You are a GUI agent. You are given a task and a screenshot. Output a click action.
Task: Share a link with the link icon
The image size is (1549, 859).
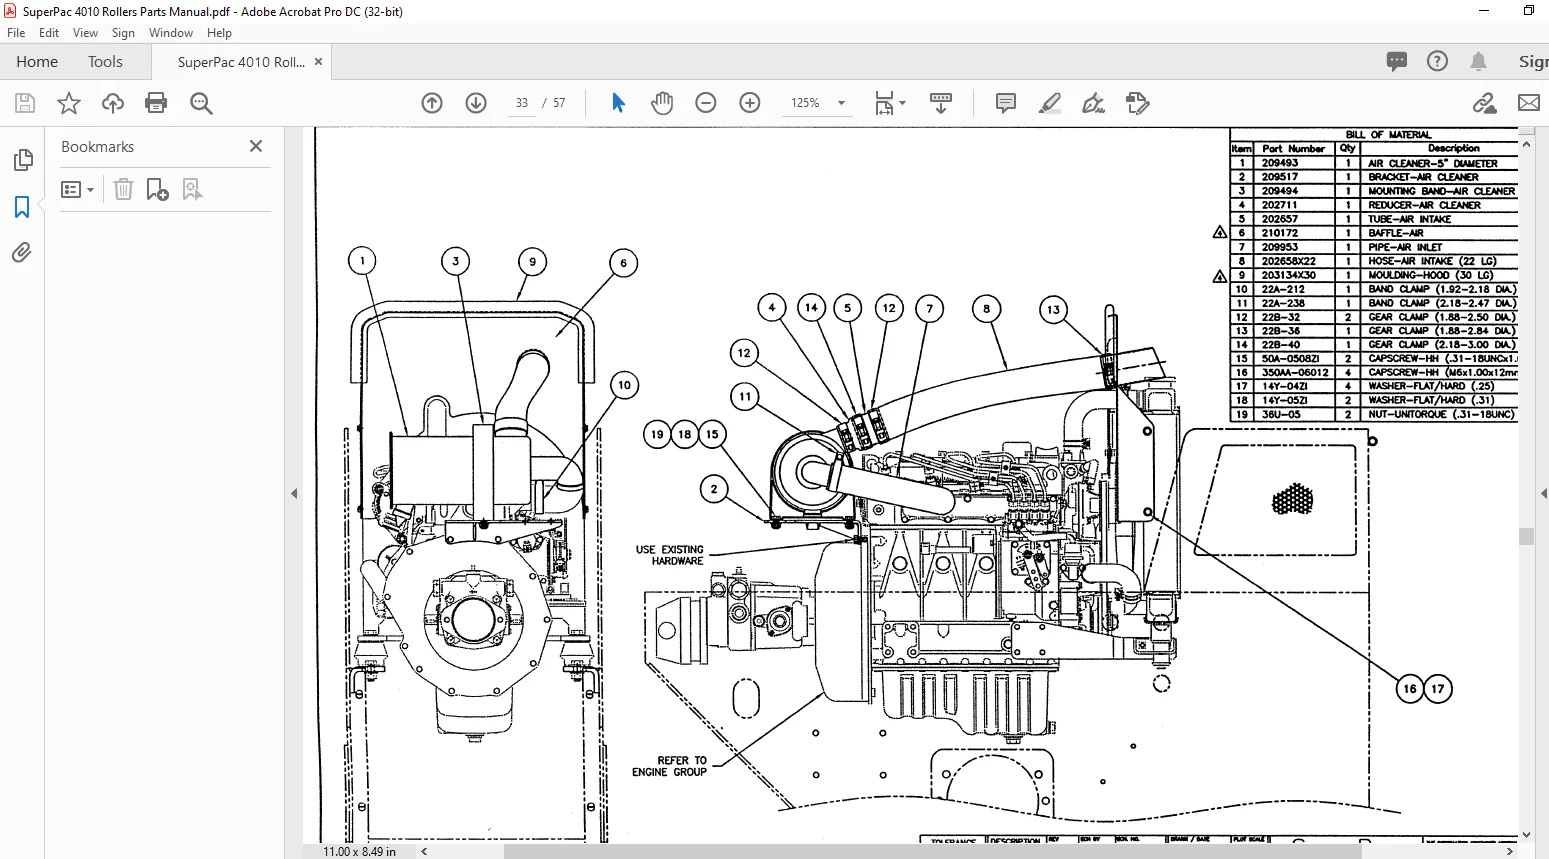point(1485,103)
